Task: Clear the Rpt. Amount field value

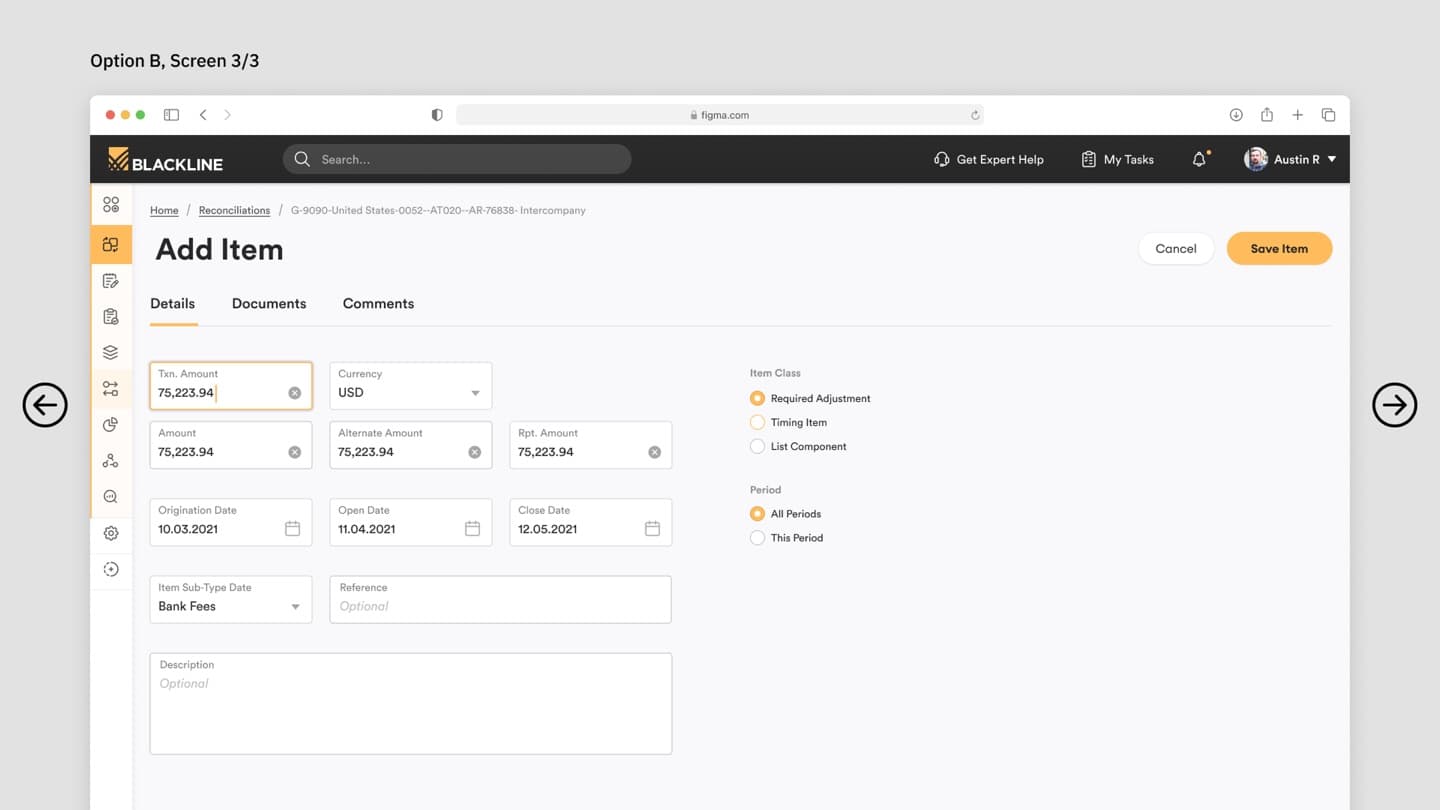Action: (x=655, y=452)
